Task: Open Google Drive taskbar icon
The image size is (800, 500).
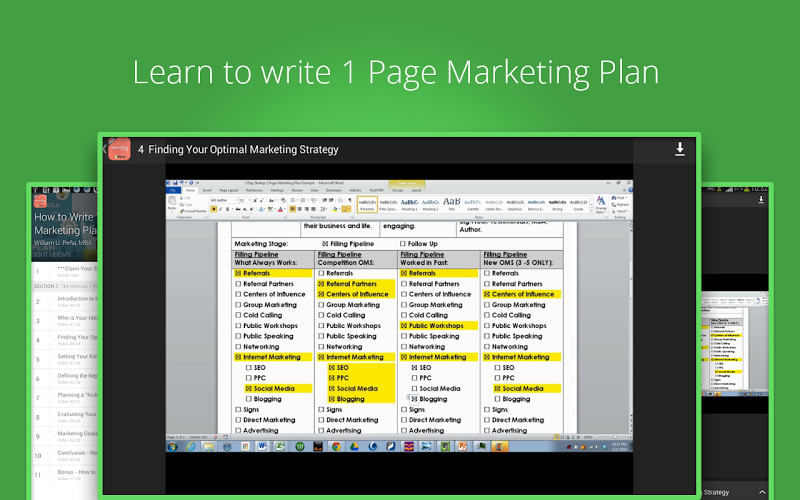Action: [x=354, y=446]
